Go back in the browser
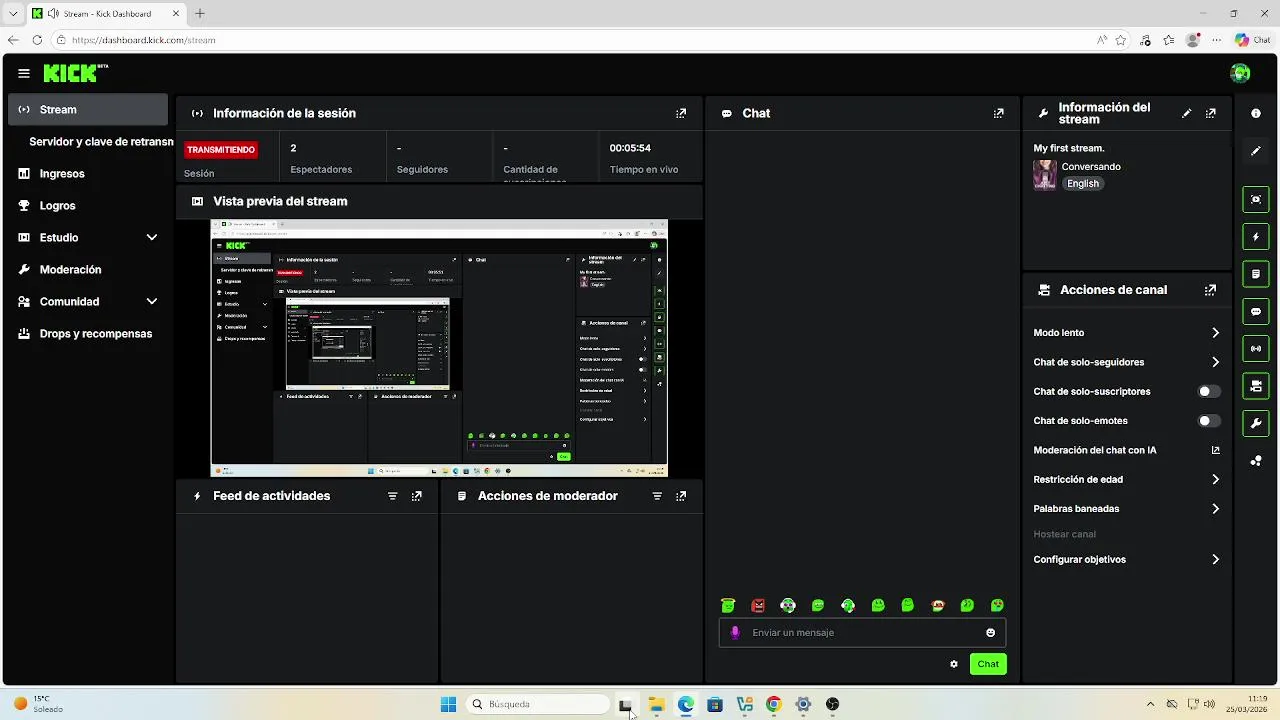The image size is (1280, 720). click(13, 40)
